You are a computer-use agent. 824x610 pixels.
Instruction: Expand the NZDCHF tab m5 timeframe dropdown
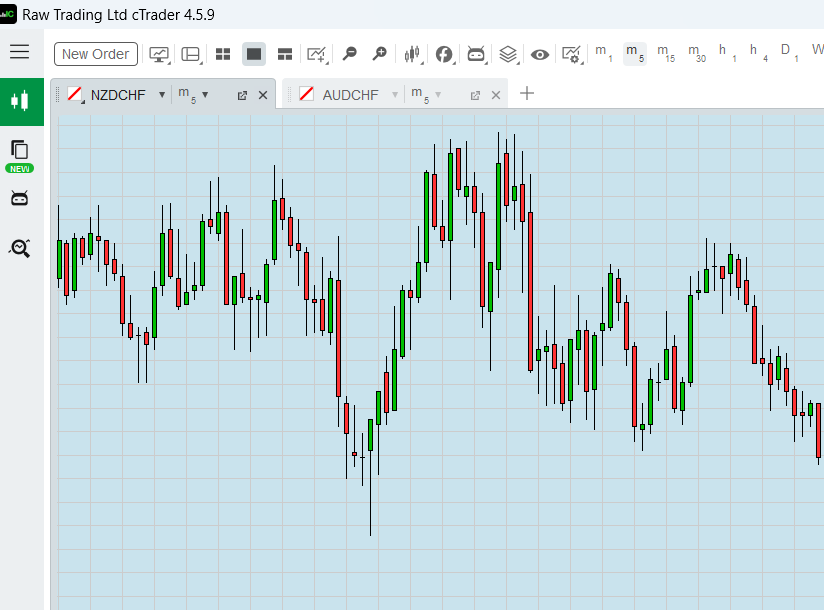(x=205, y=95)
